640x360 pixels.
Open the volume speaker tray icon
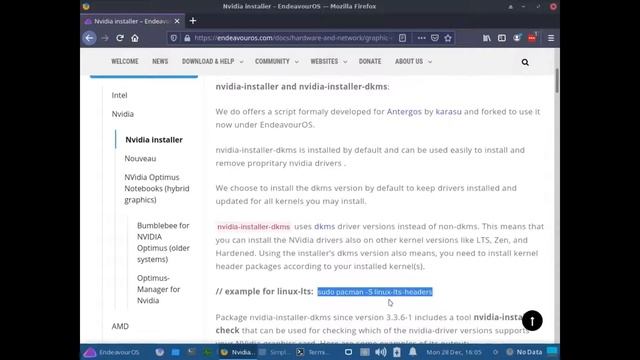coord(380,352)
